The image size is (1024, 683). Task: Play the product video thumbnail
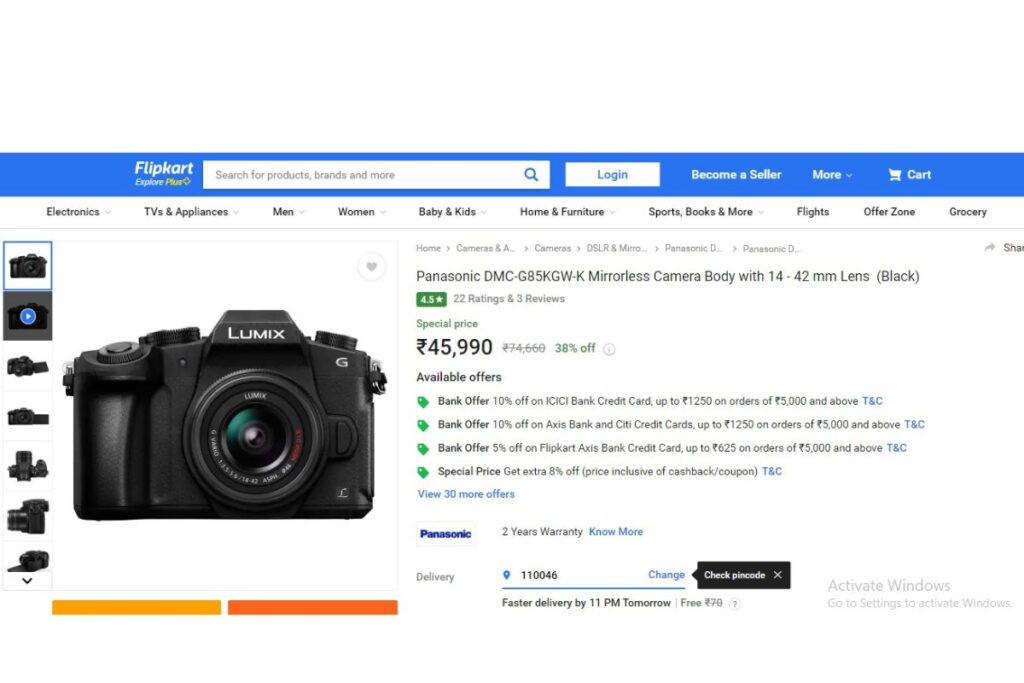click(27, 316)
